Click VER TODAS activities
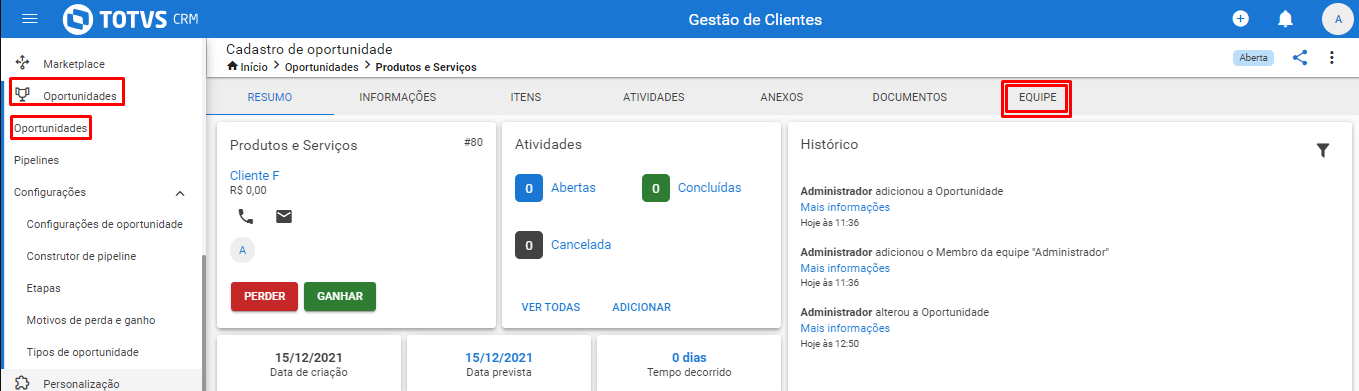 click(x=551, y=307)
